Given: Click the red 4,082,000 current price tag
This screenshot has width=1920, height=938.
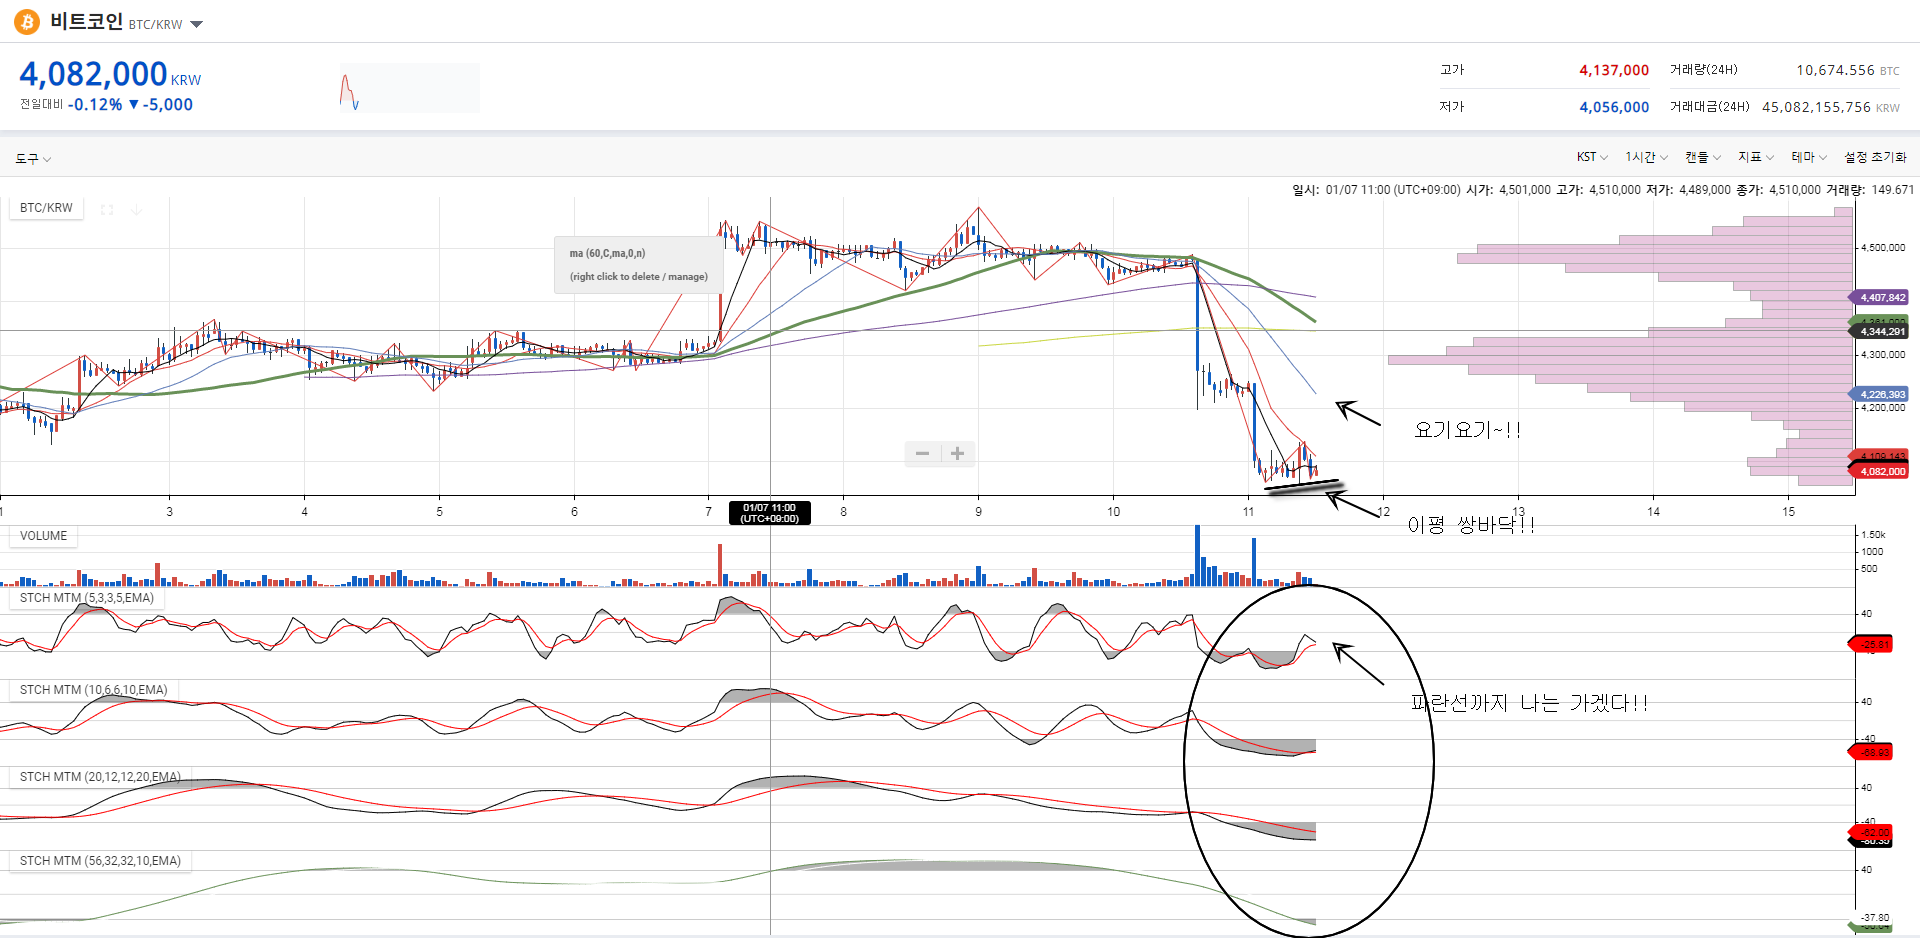Looking at the screenshot, I should (x=1882, y=471).
